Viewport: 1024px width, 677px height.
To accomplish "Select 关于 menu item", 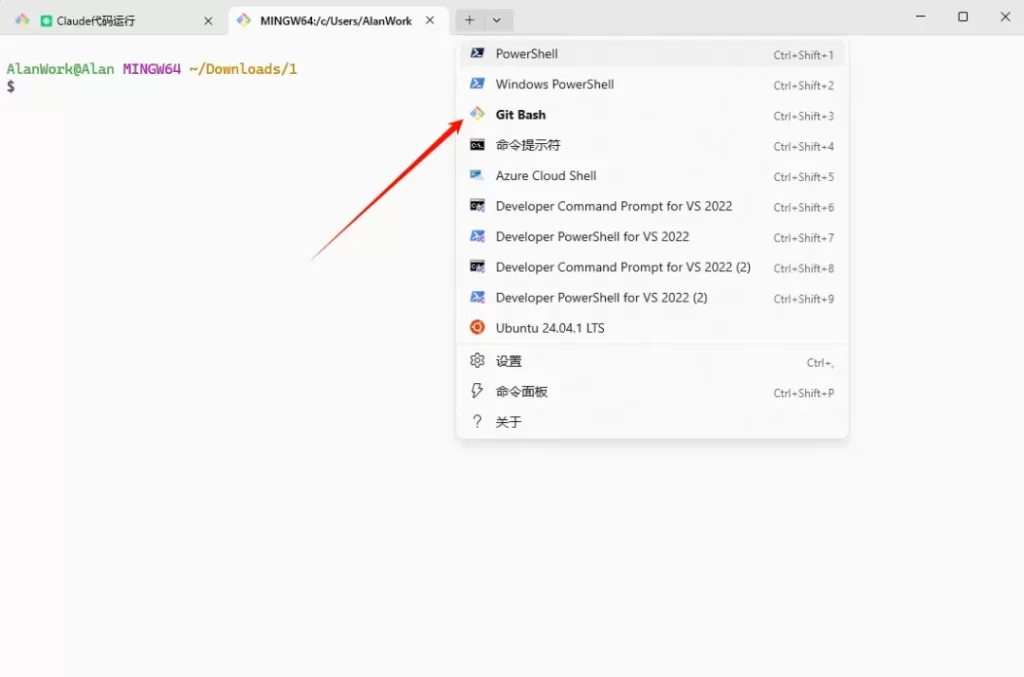I will tap(652, 422).
